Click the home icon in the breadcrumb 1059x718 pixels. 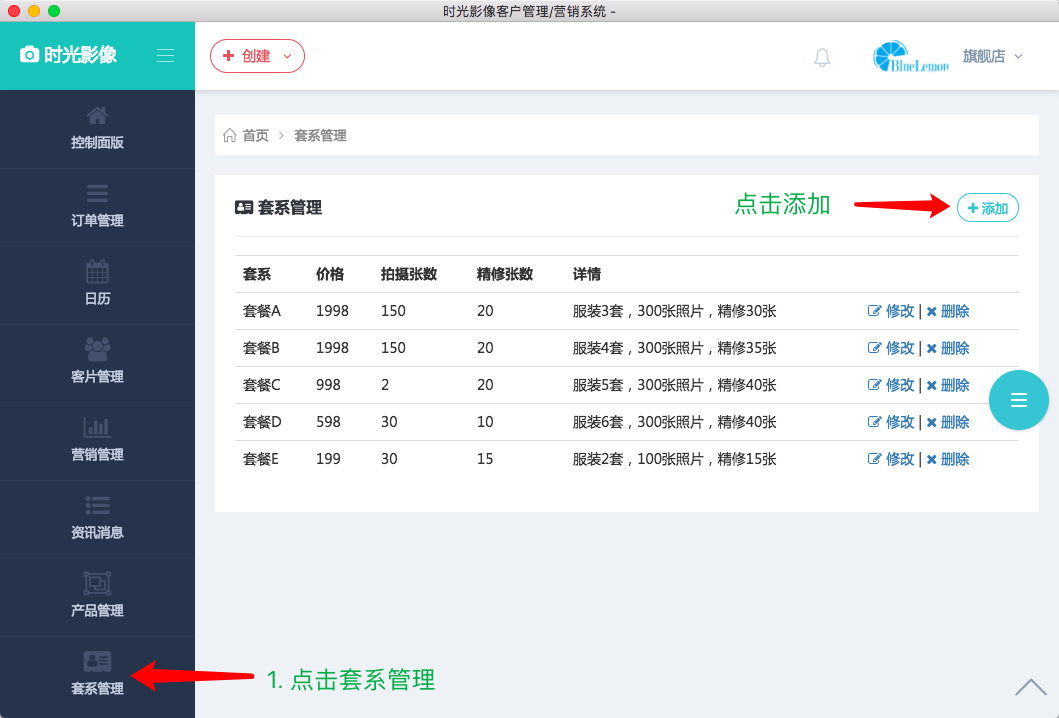tap(229, 134)
